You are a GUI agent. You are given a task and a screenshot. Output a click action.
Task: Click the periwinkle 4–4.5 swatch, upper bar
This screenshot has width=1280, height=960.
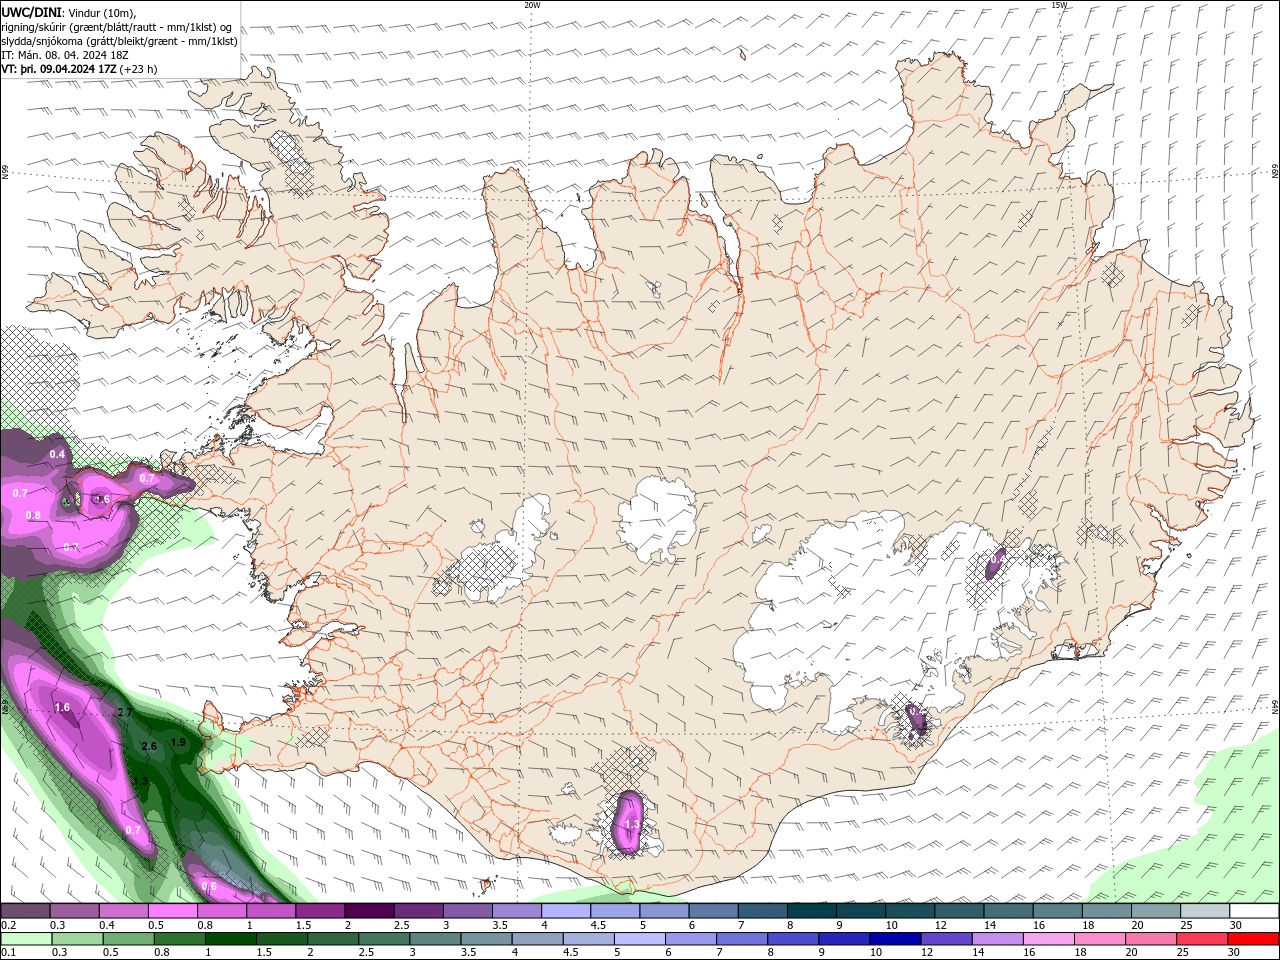pyautogui.click(x=567, y=911)
